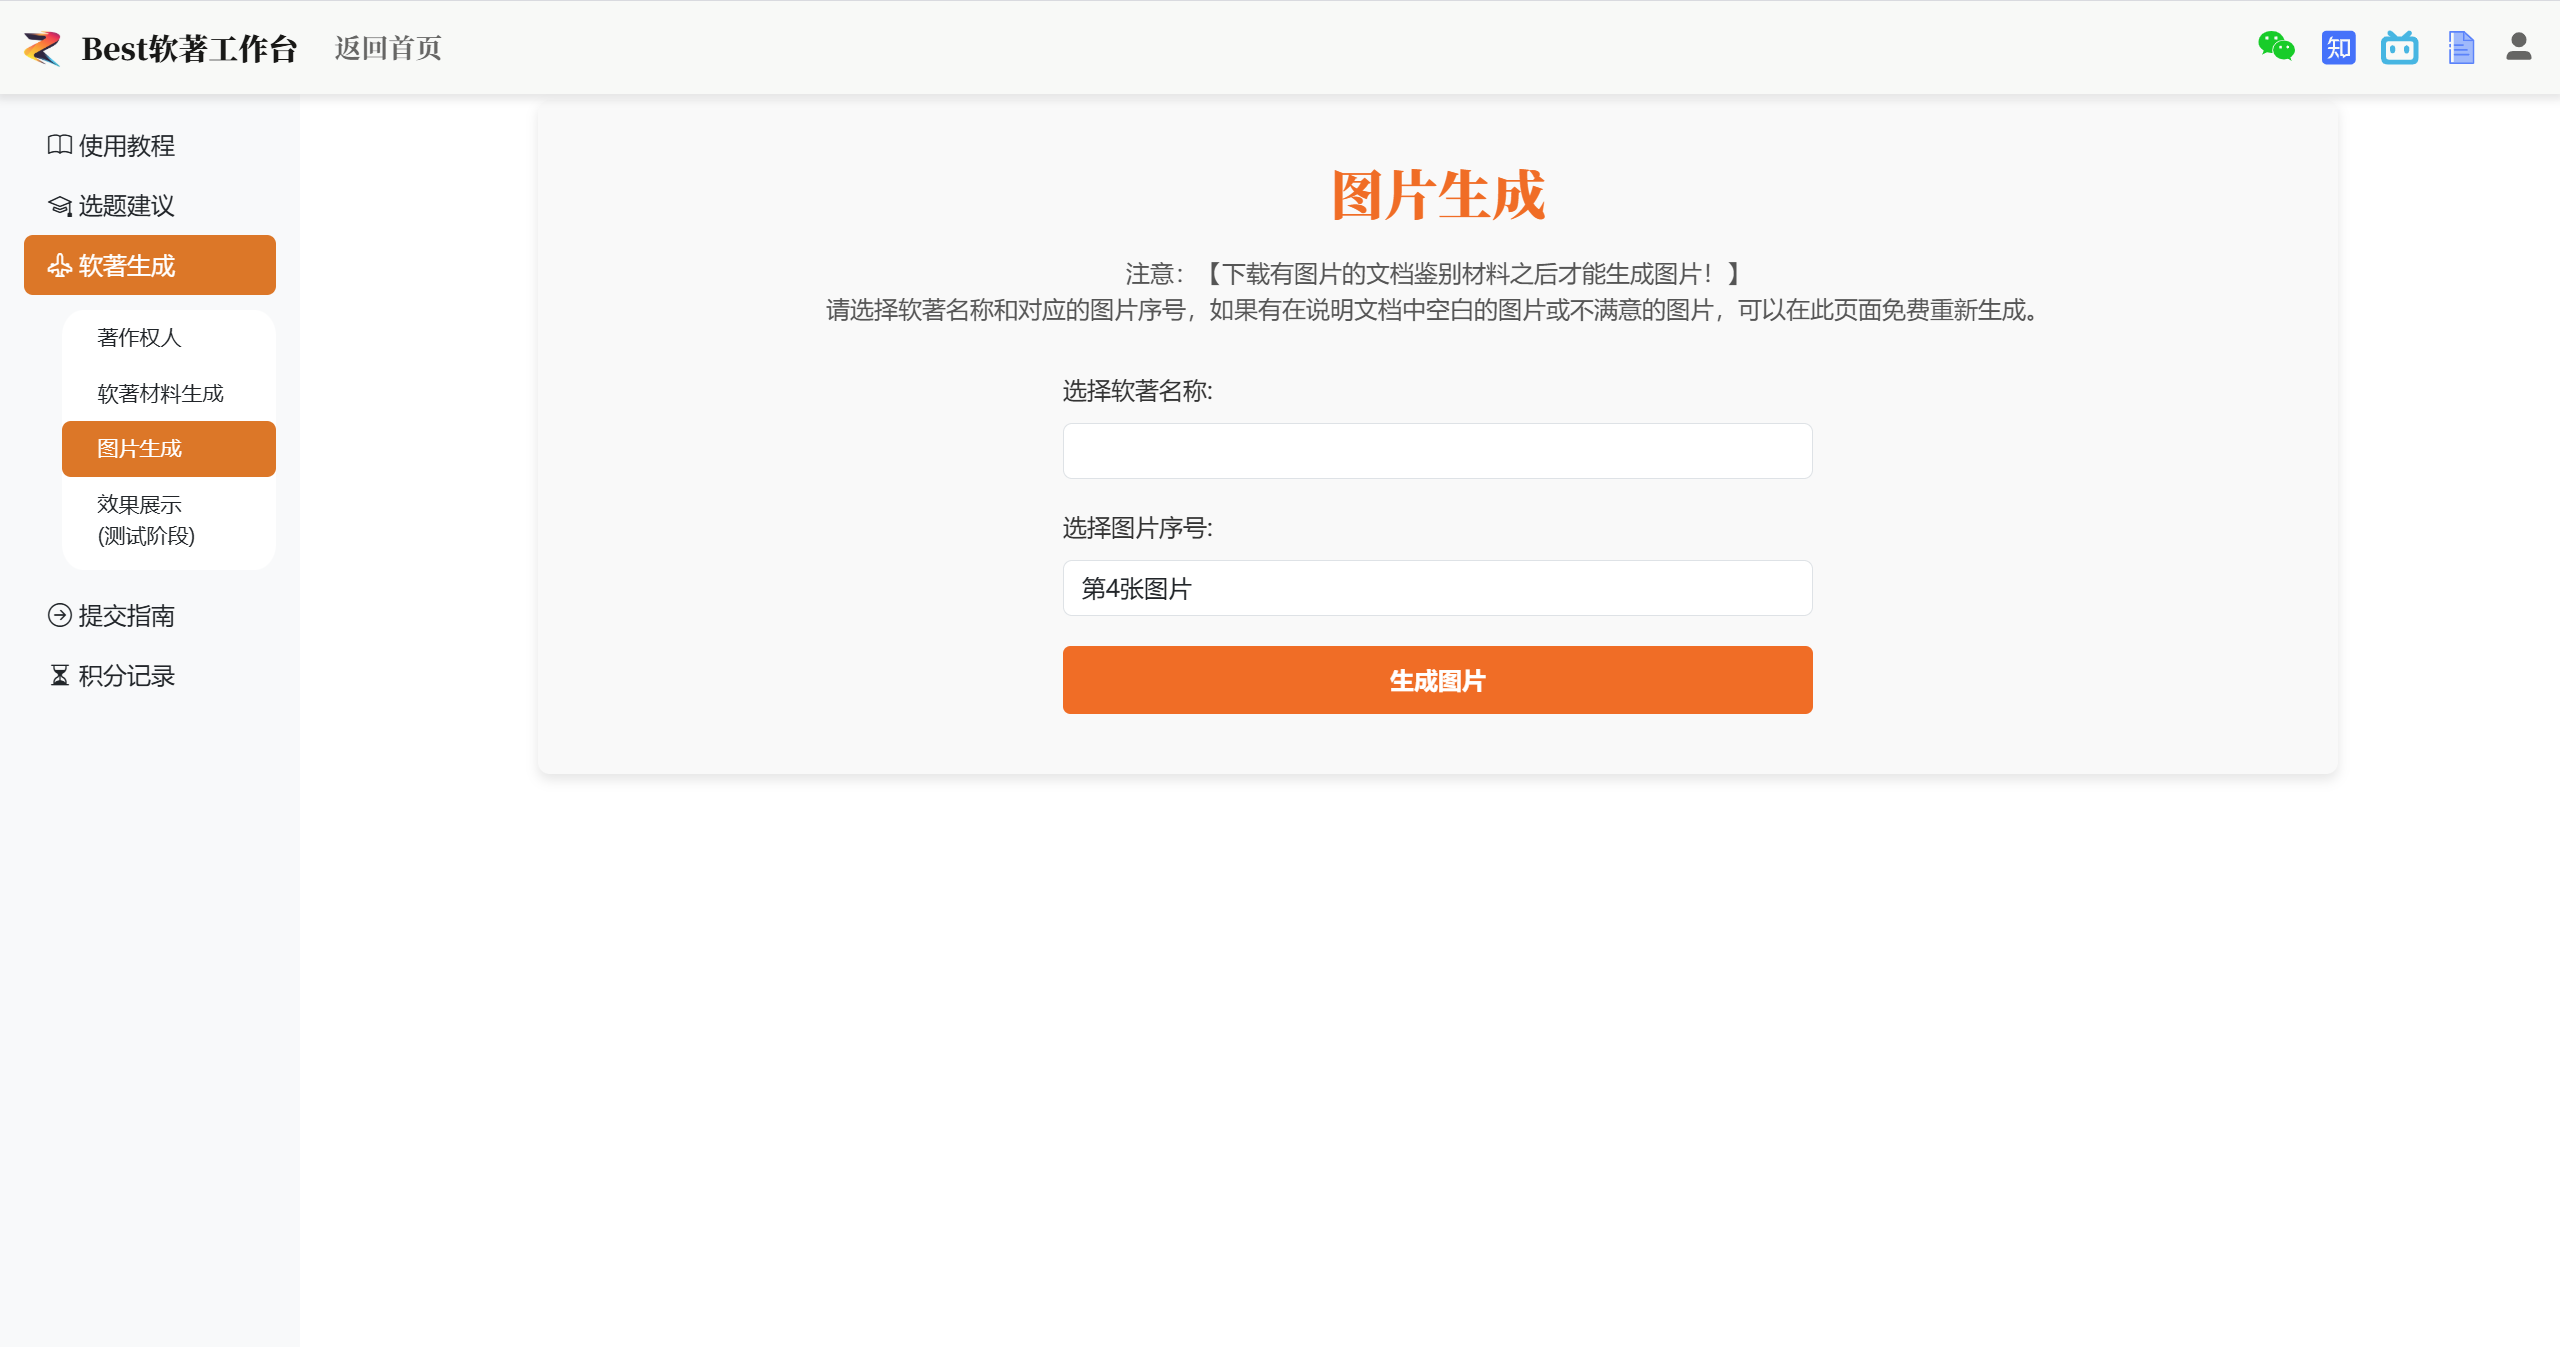Click the arrow circle icon beside 提交指南

coord(59,615)
